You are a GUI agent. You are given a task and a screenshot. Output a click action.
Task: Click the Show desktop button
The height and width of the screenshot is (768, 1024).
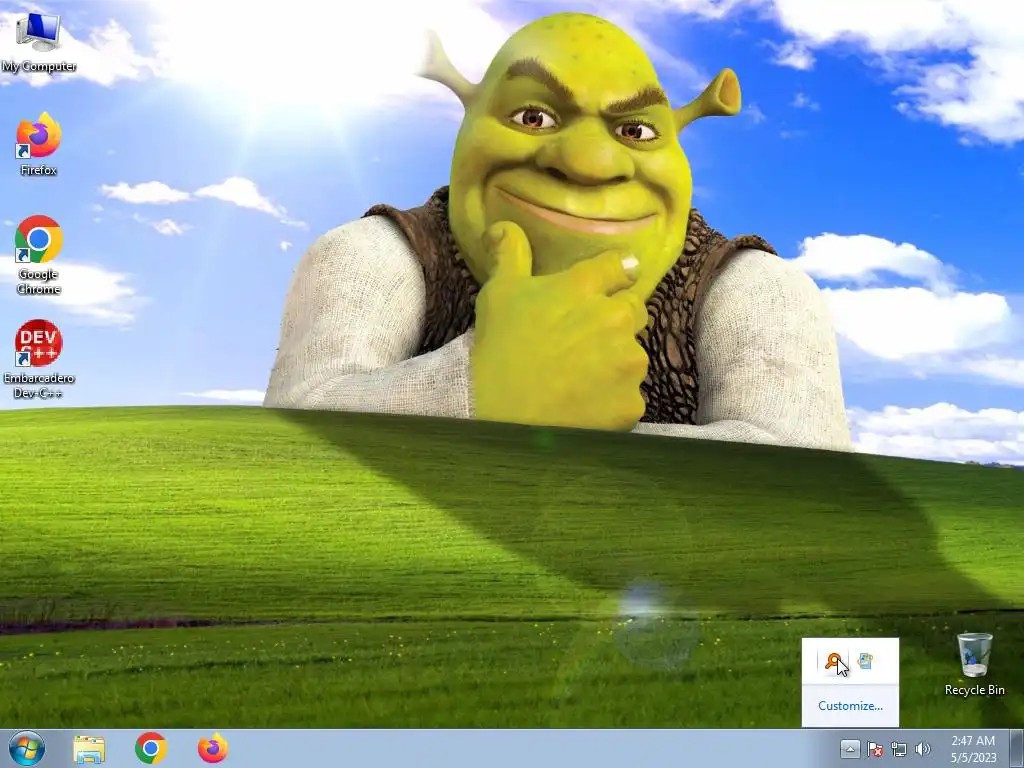point(1017,748)
